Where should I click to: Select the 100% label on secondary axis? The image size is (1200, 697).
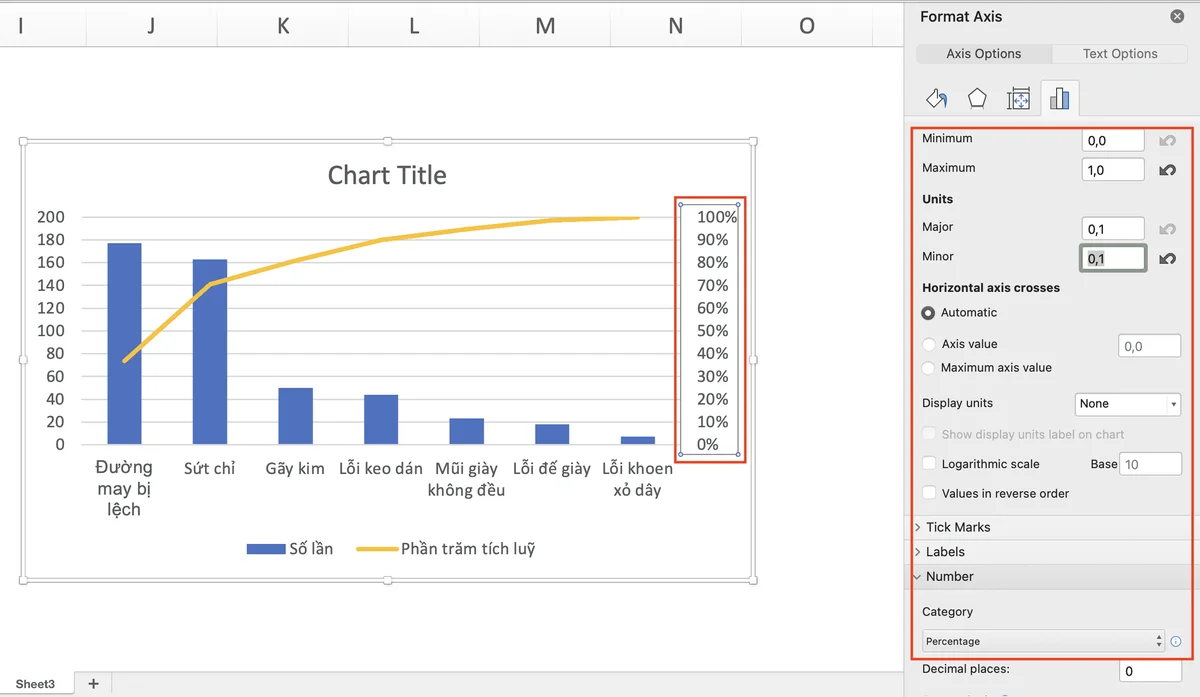coord(717,217)
